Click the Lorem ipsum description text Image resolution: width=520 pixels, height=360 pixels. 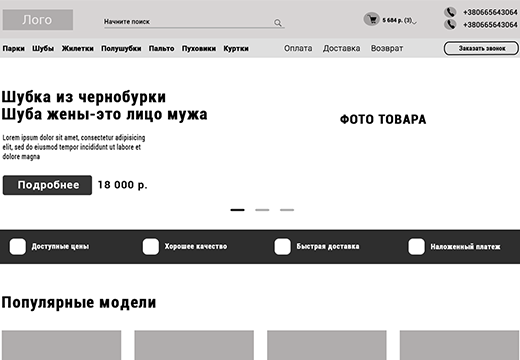click(74, 147)
